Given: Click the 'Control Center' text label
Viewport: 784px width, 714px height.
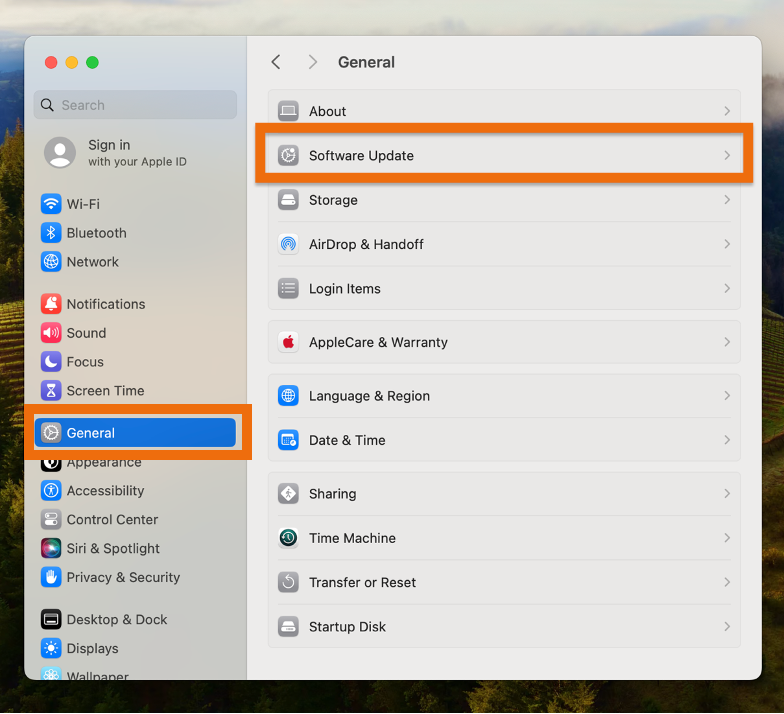Looking at the screenshot, I should coord(112,520).
